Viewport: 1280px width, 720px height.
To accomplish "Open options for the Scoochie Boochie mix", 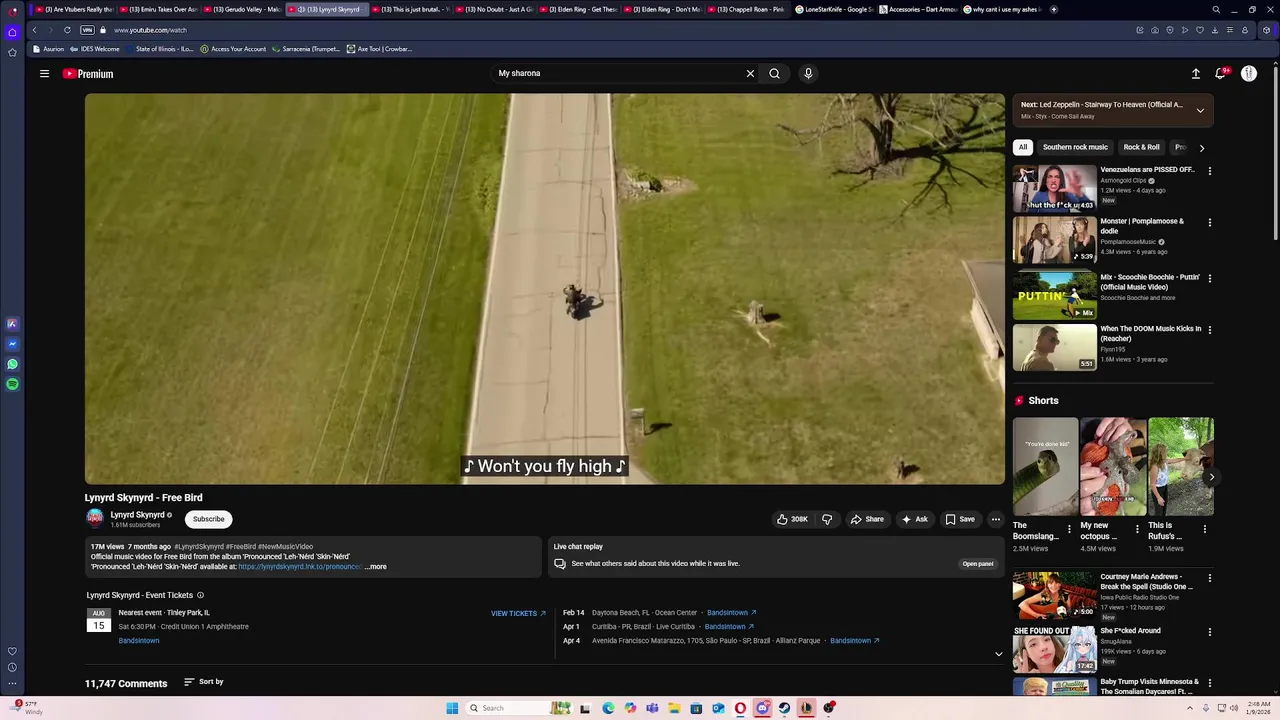I will click(x=1209, y=279).
